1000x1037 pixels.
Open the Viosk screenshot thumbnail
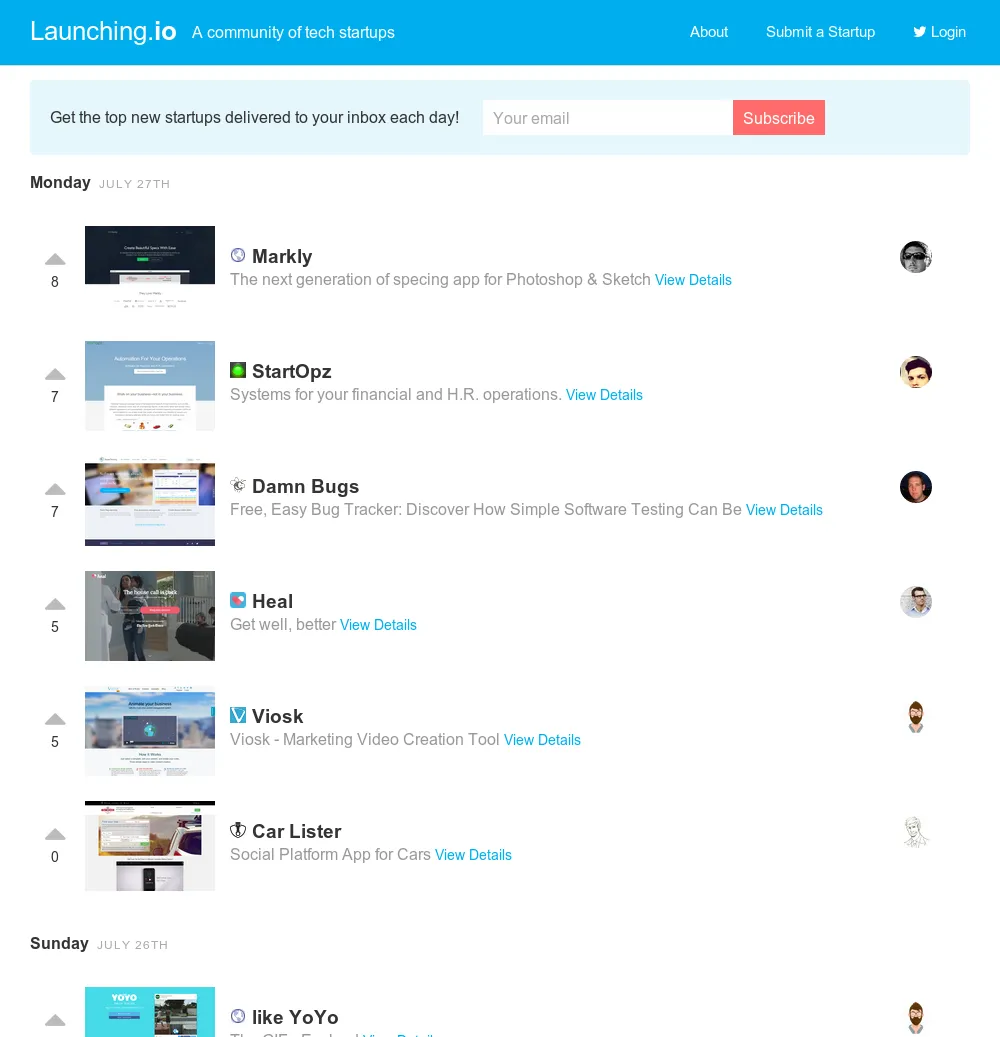pos(150,731)
